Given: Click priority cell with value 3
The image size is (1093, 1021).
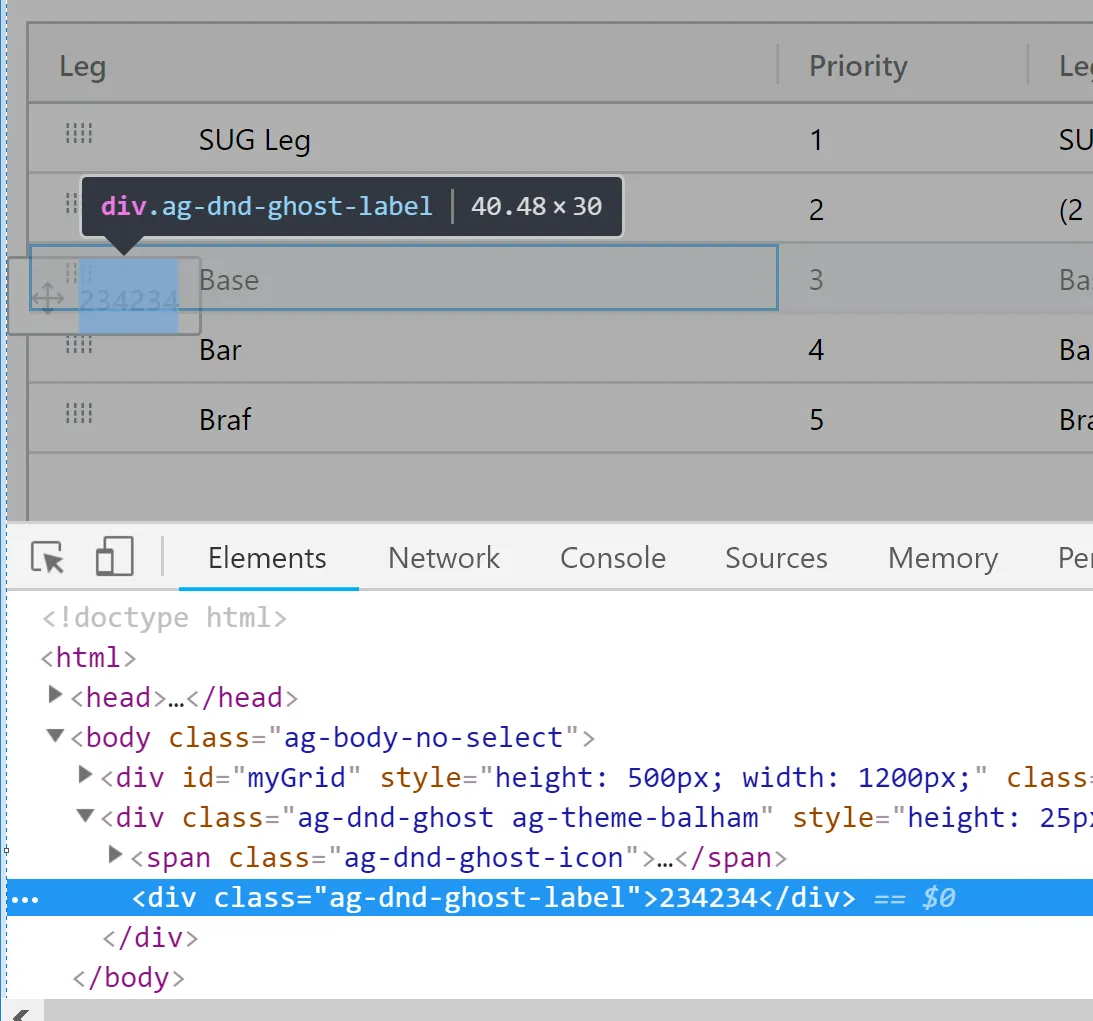Looking at the screenshot, I should click(816, 279).
